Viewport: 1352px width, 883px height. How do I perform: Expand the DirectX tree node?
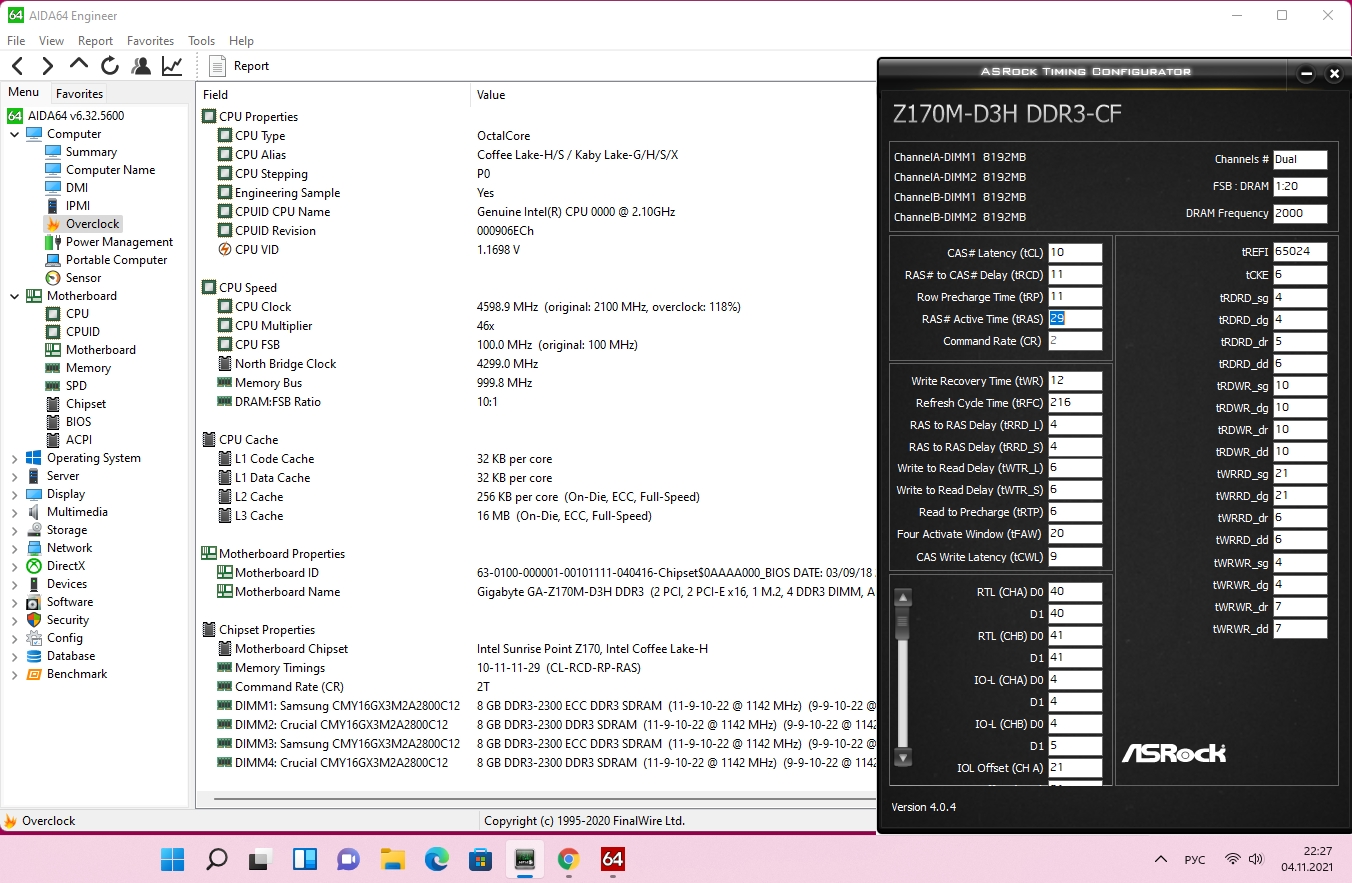(14, 566)
